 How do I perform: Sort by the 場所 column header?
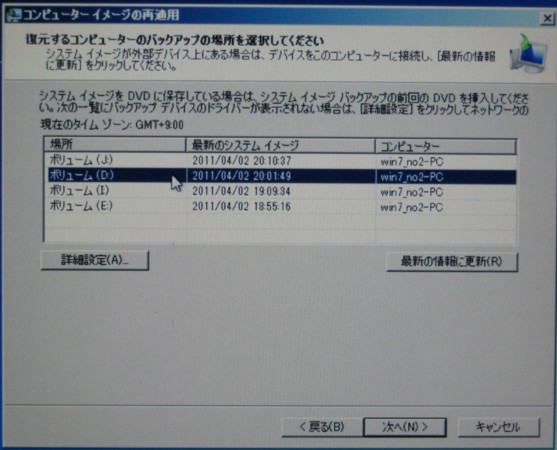[x=115, y=145]
